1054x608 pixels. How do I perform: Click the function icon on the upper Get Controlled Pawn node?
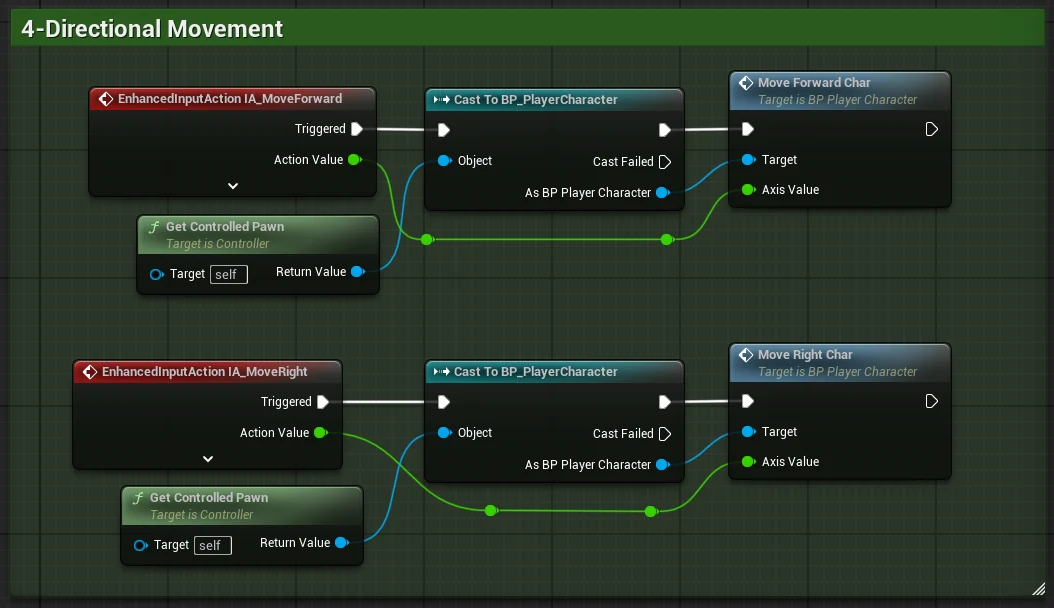tap(154, 227)
